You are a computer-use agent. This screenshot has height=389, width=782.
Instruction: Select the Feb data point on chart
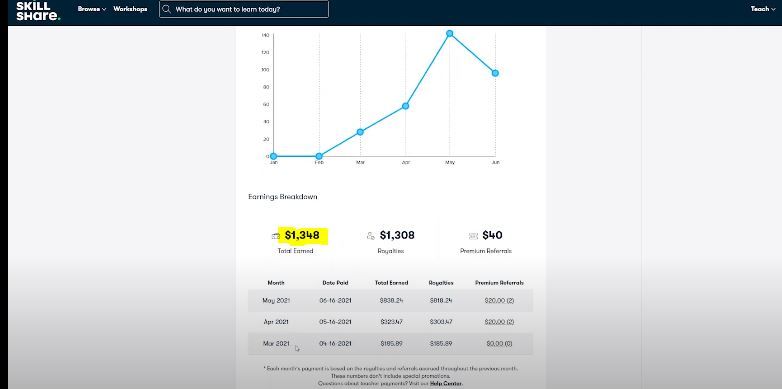(319, 156)
